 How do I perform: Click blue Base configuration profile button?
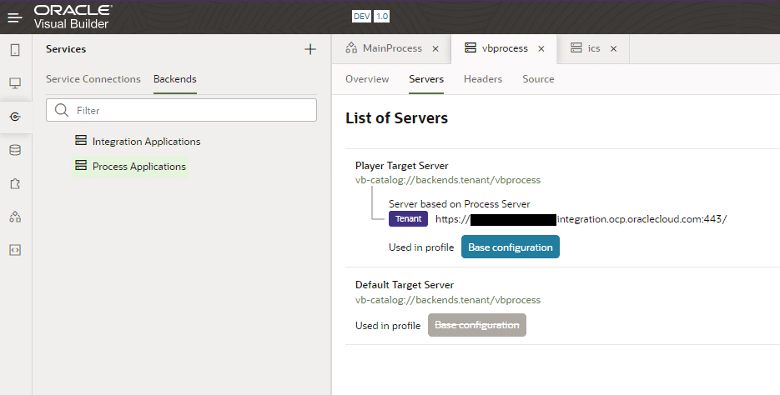pyautogui.click(x=510, y=247)
